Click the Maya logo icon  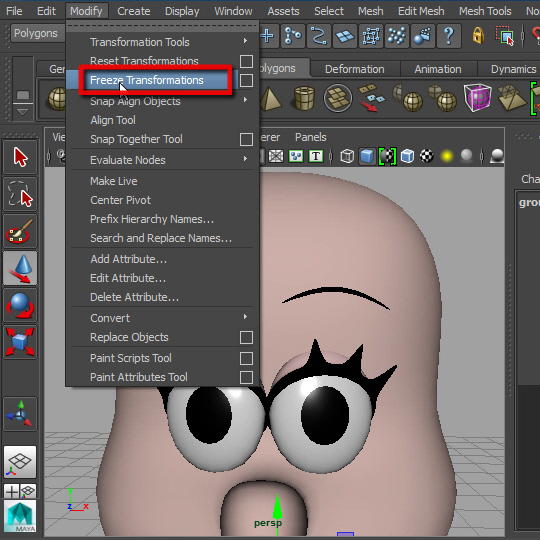pyautogui.click(x=20, y=516)
